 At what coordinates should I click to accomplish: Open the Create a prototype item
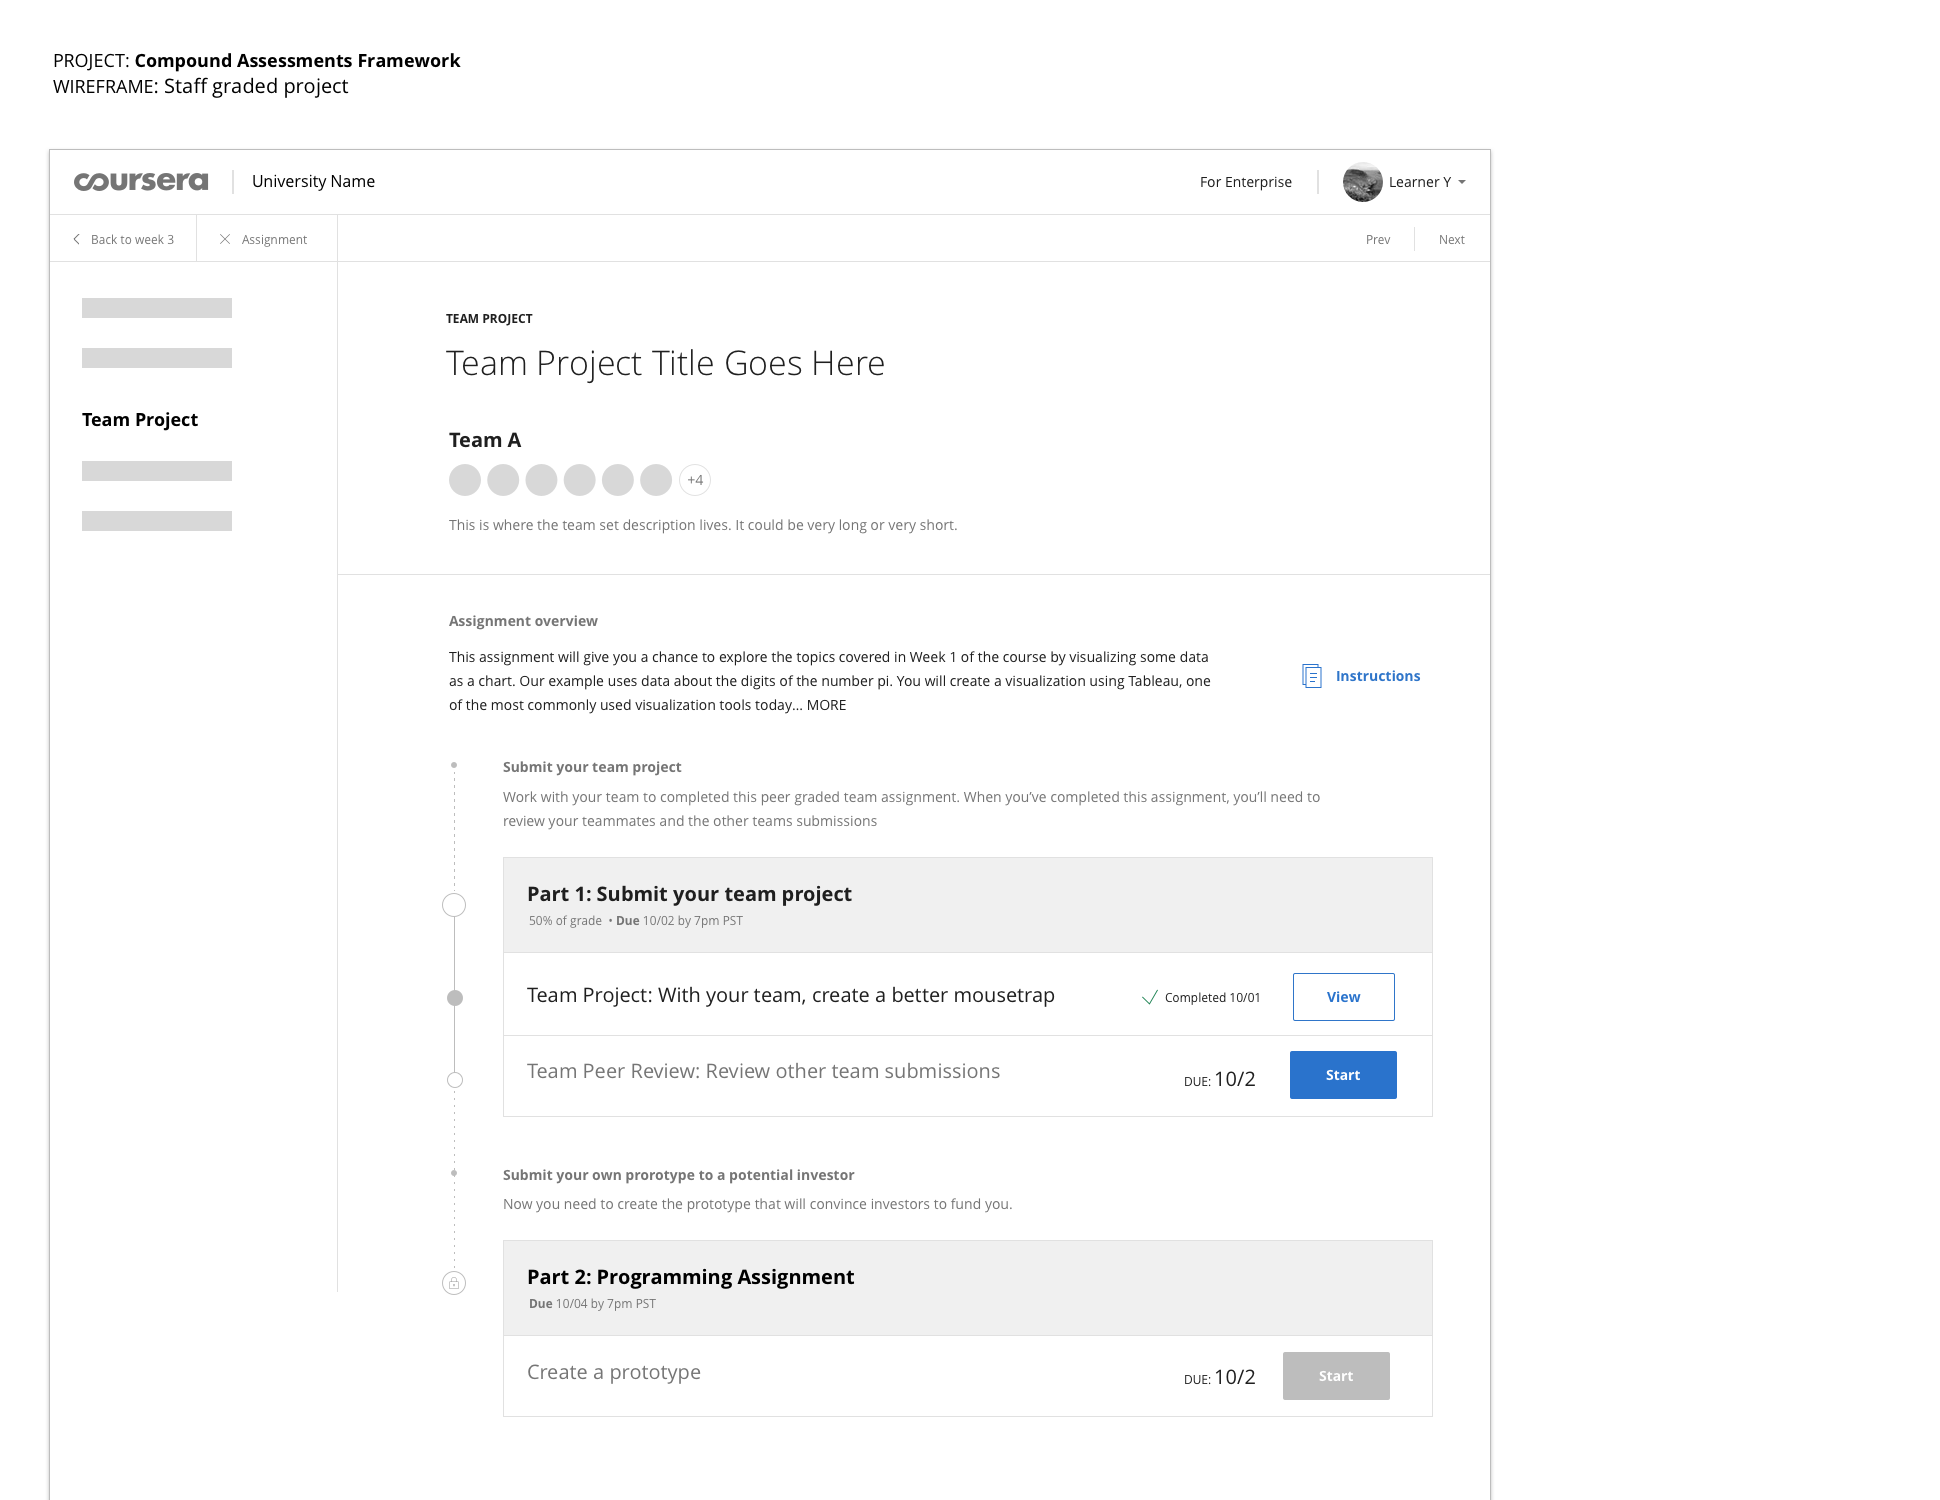coord(614,1372)
